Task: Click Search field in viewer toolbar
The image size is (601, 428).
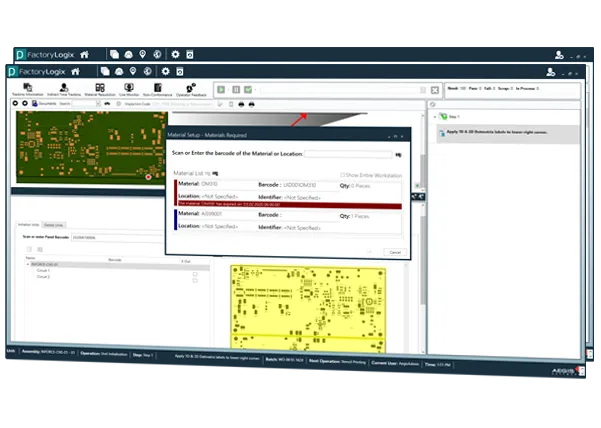Action: [84, 103]
